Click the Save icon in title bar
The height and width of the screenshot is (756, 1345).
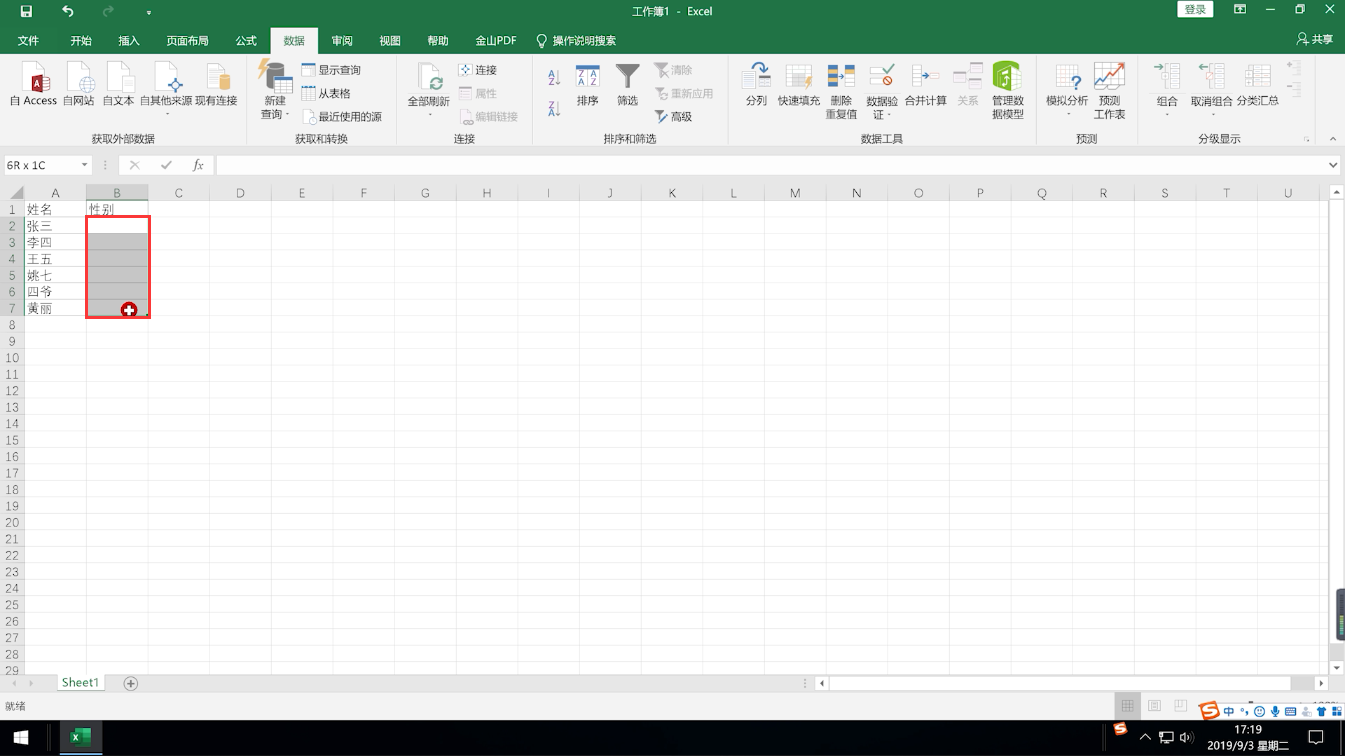(x=26, y=11)
